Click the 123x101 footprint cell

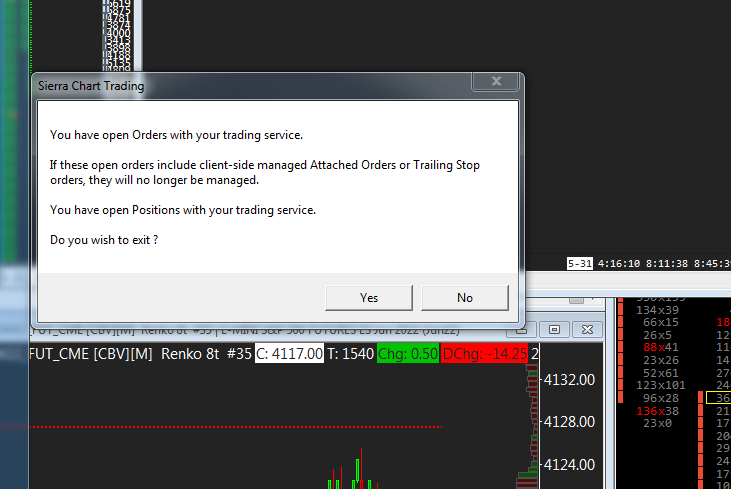[x=661, y=385]
